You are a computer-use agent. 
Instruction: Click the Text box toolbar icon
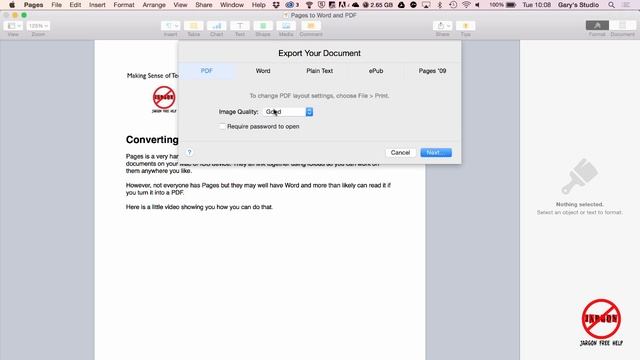point(240,26)
